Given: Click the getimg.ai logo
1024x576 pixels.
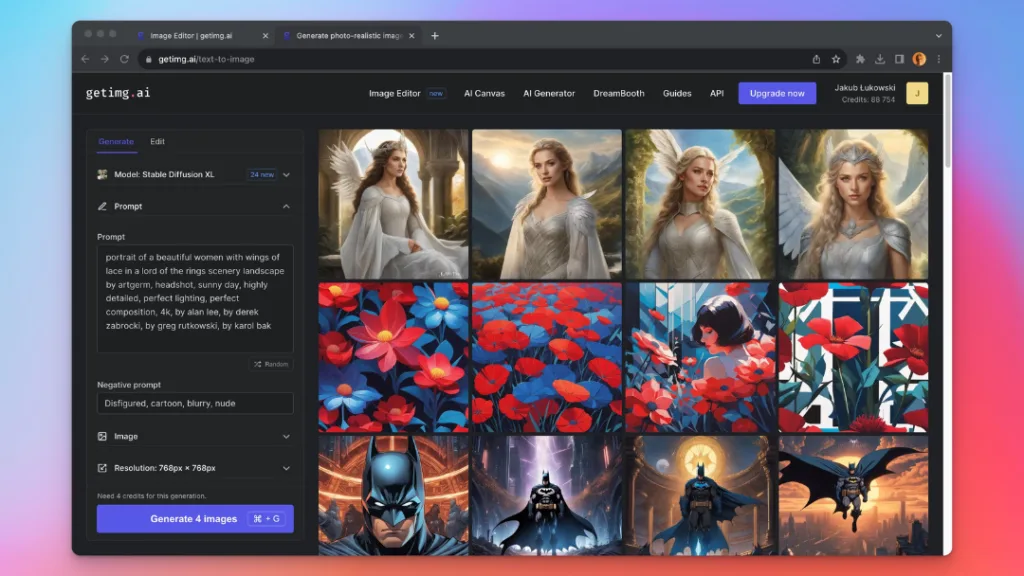Looking at the screenshot, I should point(118,93).
